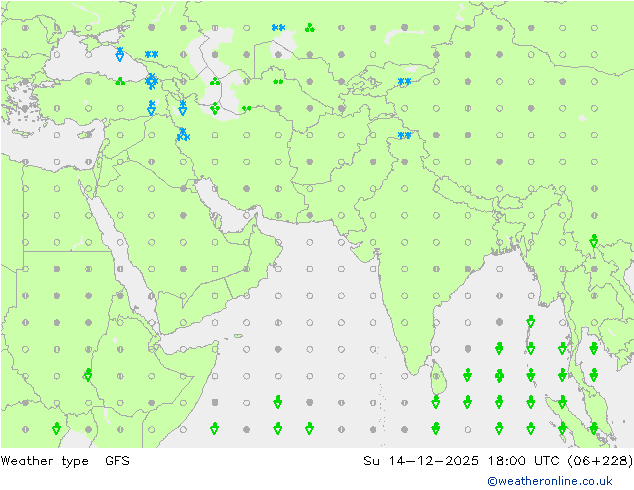
Task: Click the large blue snowflake over eastern Turkey
Action: click(x=151, y=80)
